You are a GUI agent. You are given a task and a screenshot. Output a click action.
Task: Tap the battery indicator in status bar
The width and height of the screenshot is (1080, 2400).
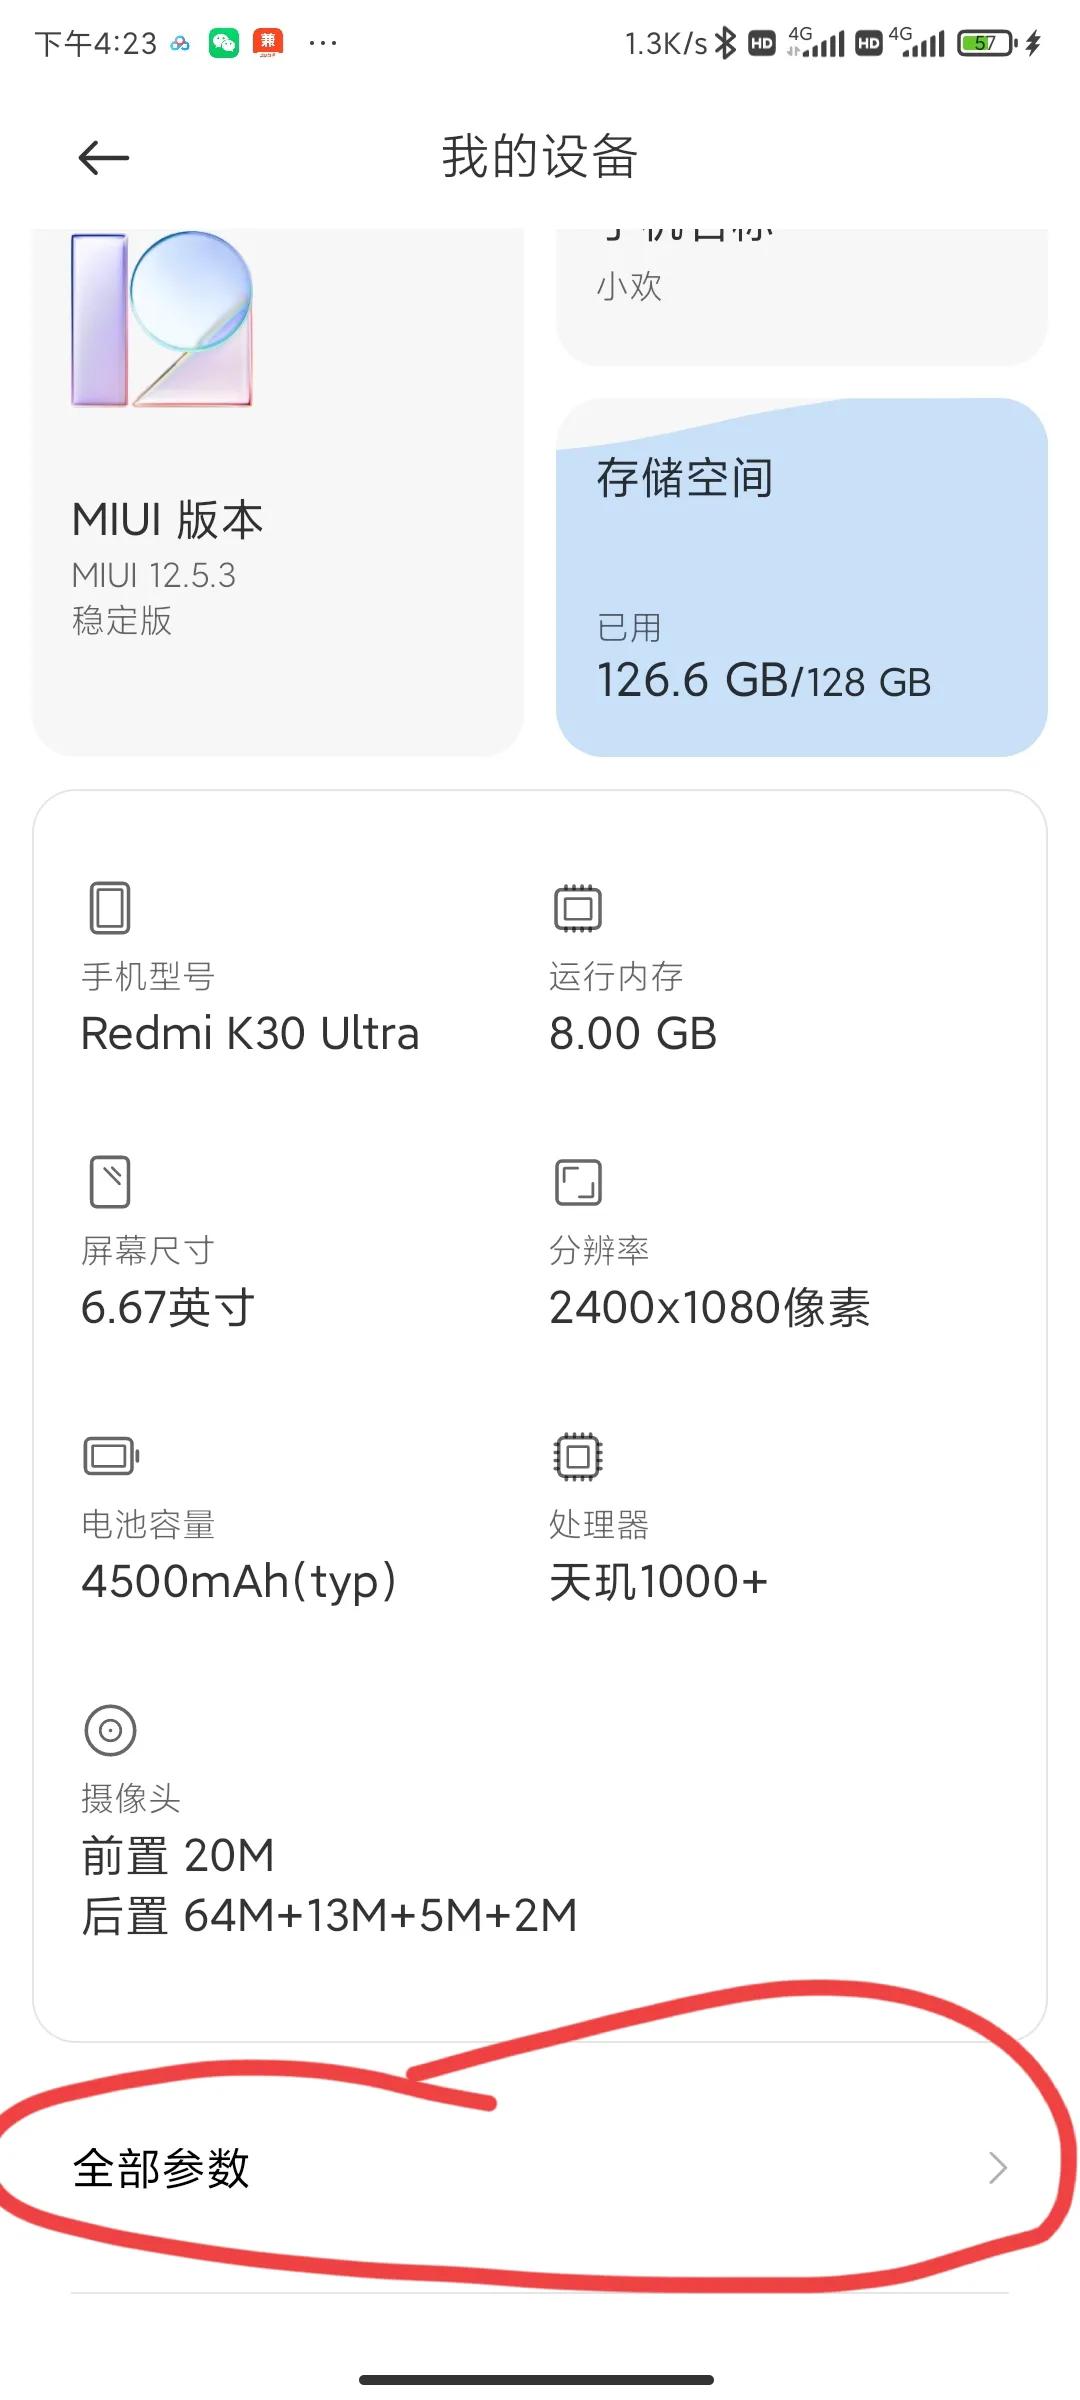pyautogui.click(x=987, y=43)
